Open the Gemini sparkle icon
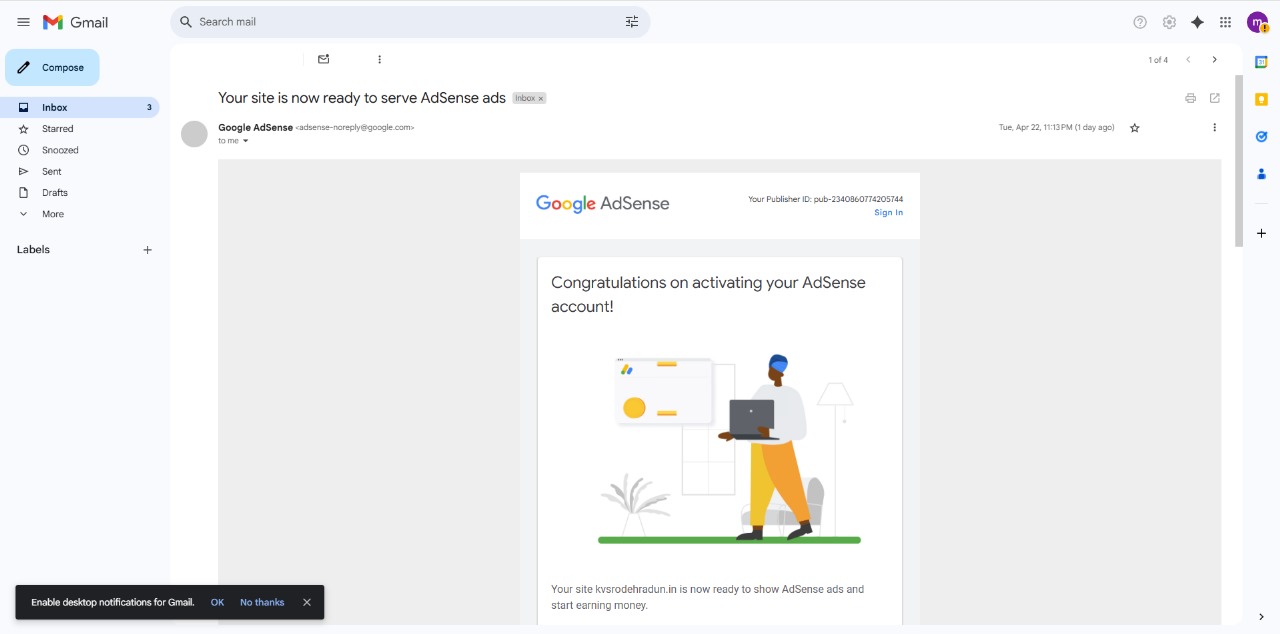 click(1197, 22)
